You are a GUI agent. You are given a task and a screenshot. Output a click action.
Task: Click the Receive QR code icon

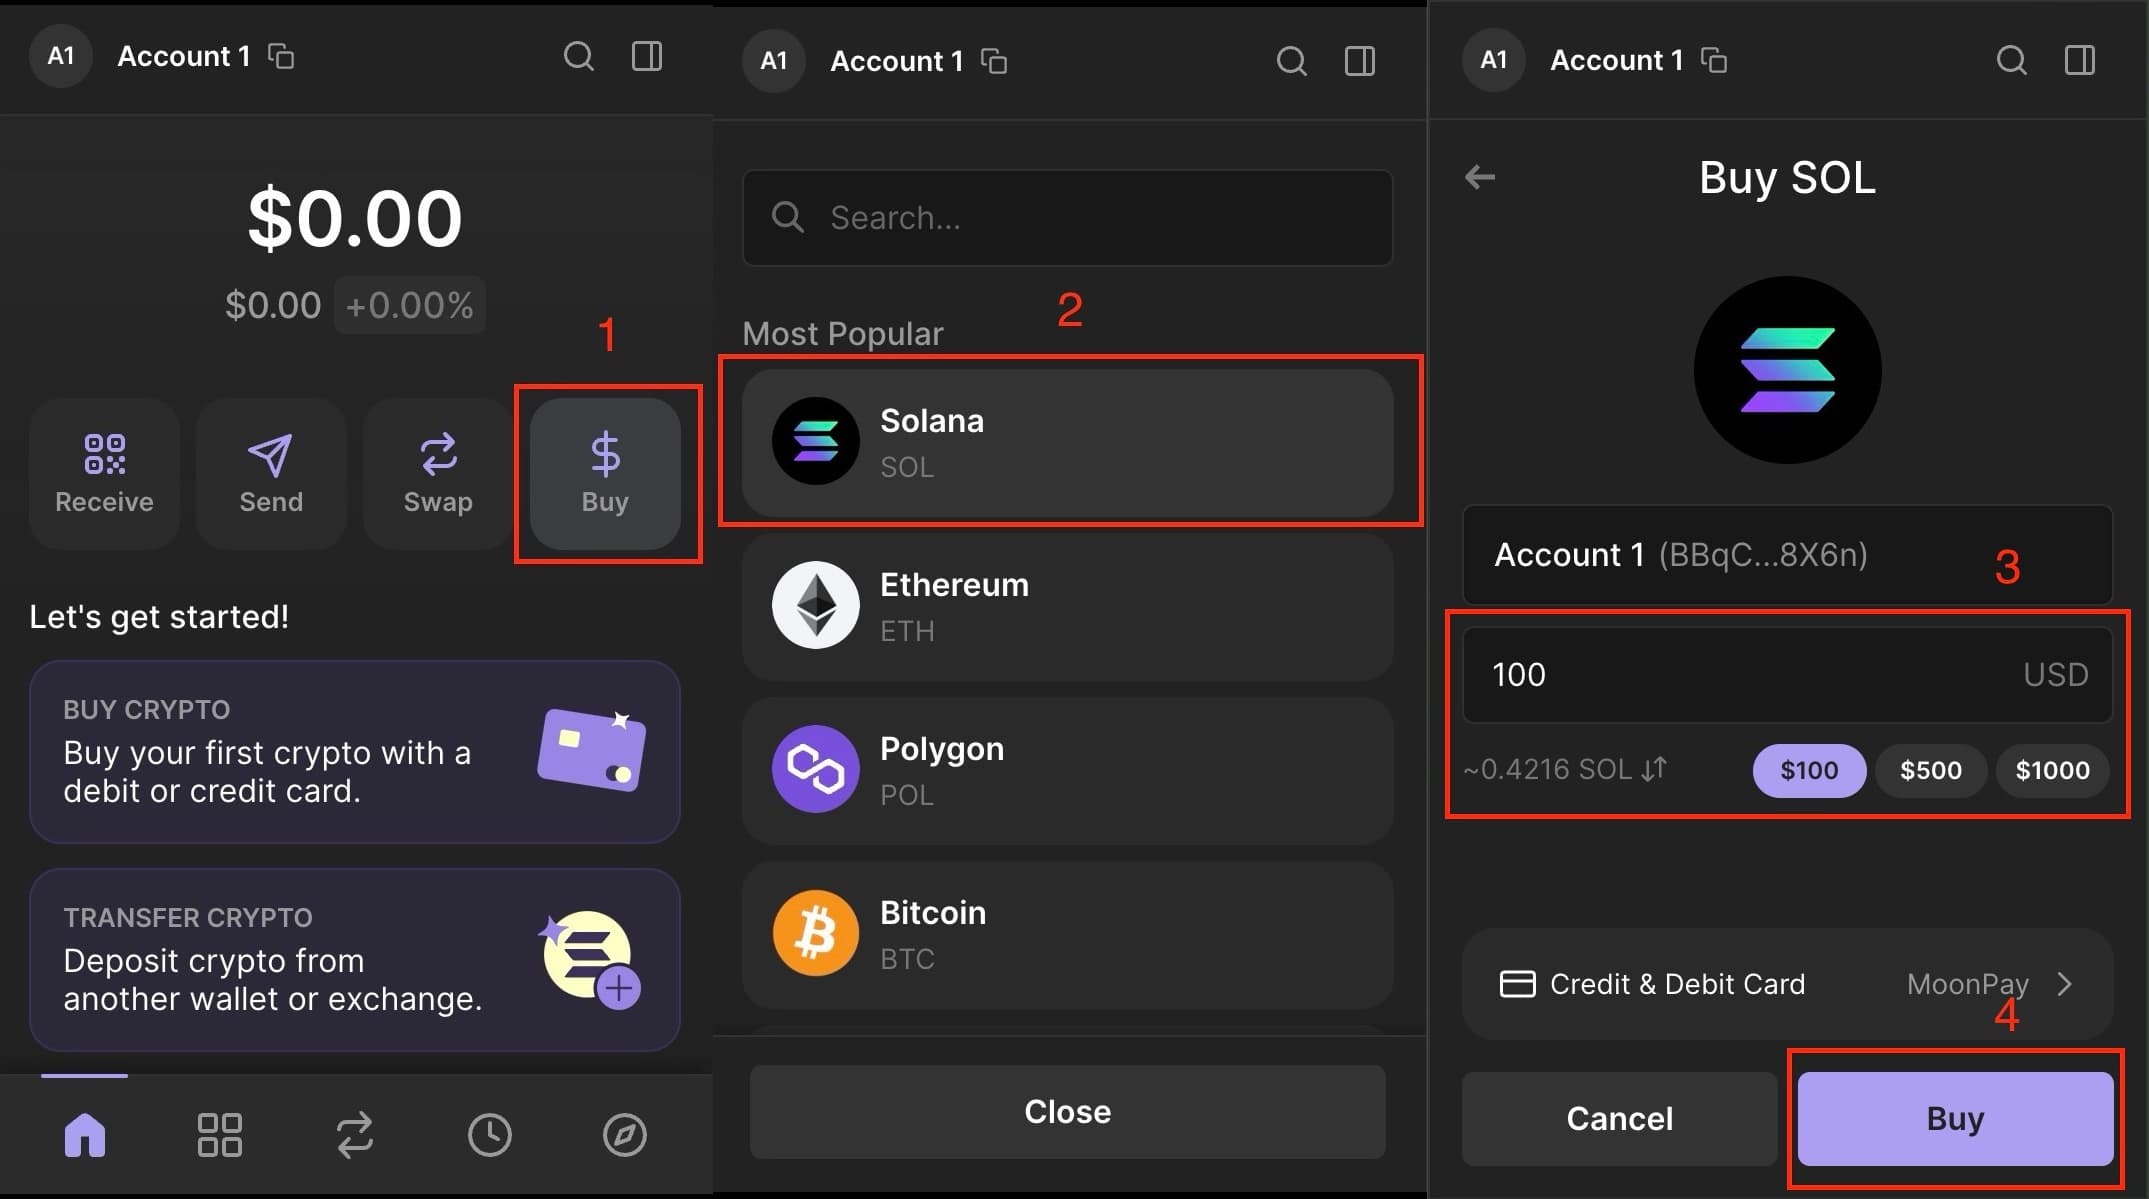click(x=104, y=455)
